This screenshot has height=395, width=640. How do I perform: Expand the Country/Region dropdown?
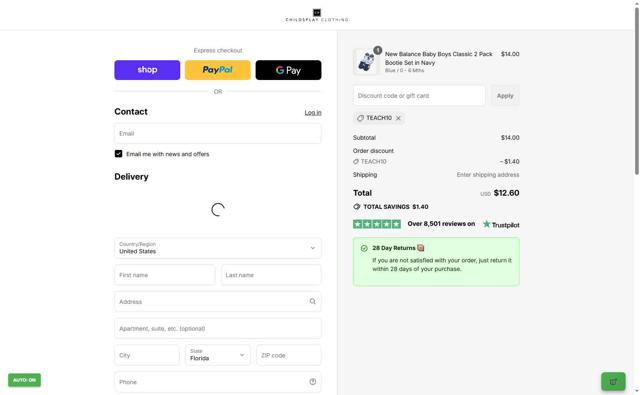pyautogui.click(x=218, y=248)
